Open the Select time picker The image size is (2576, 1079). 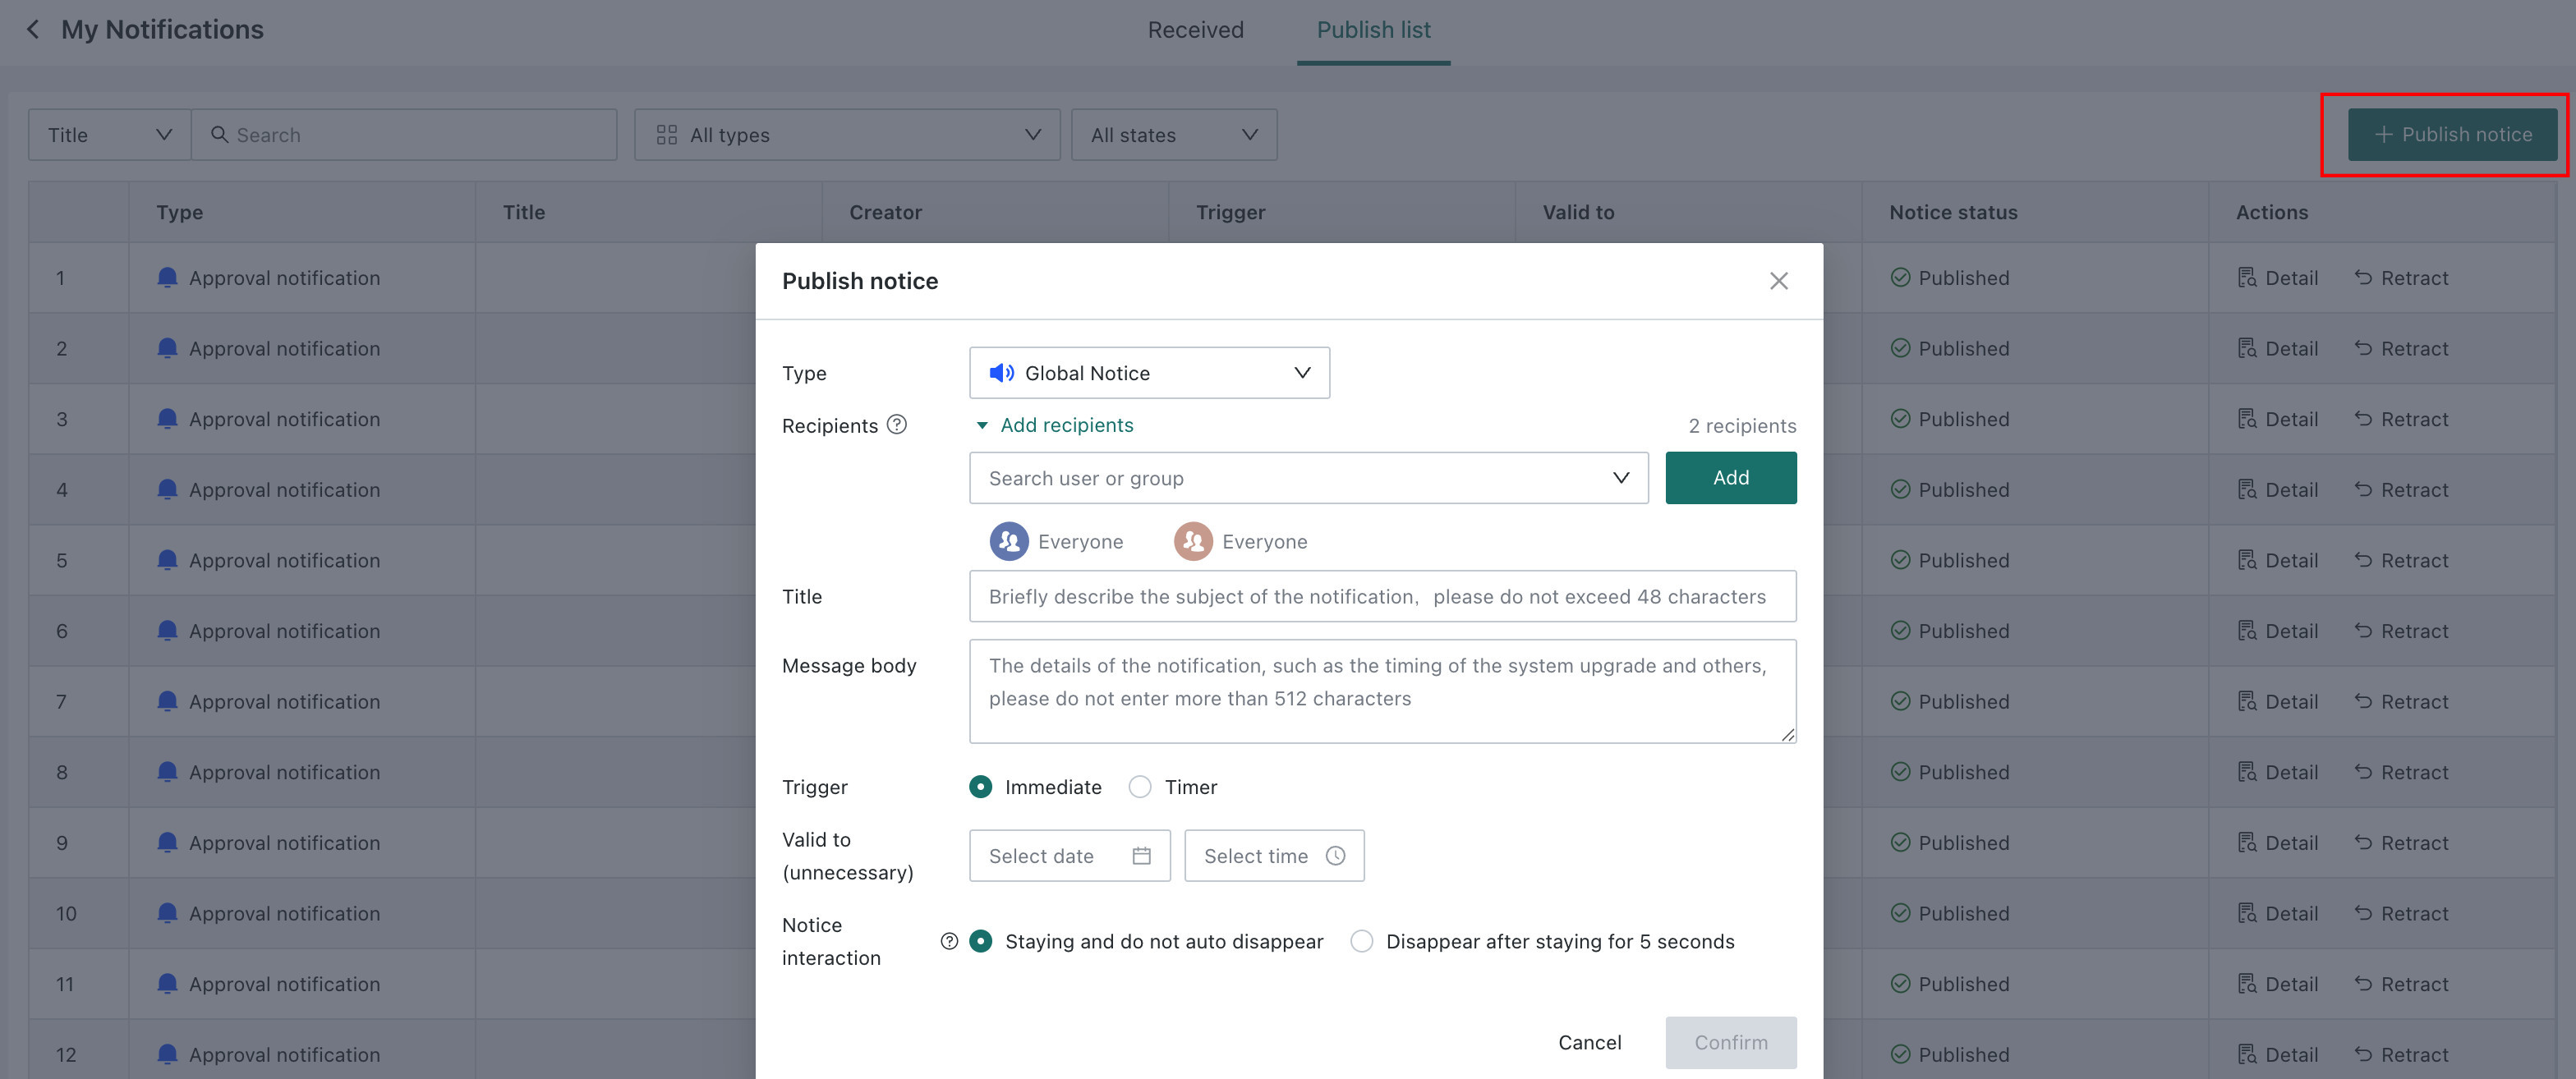pyautogui.click(x=1274, y=856)
